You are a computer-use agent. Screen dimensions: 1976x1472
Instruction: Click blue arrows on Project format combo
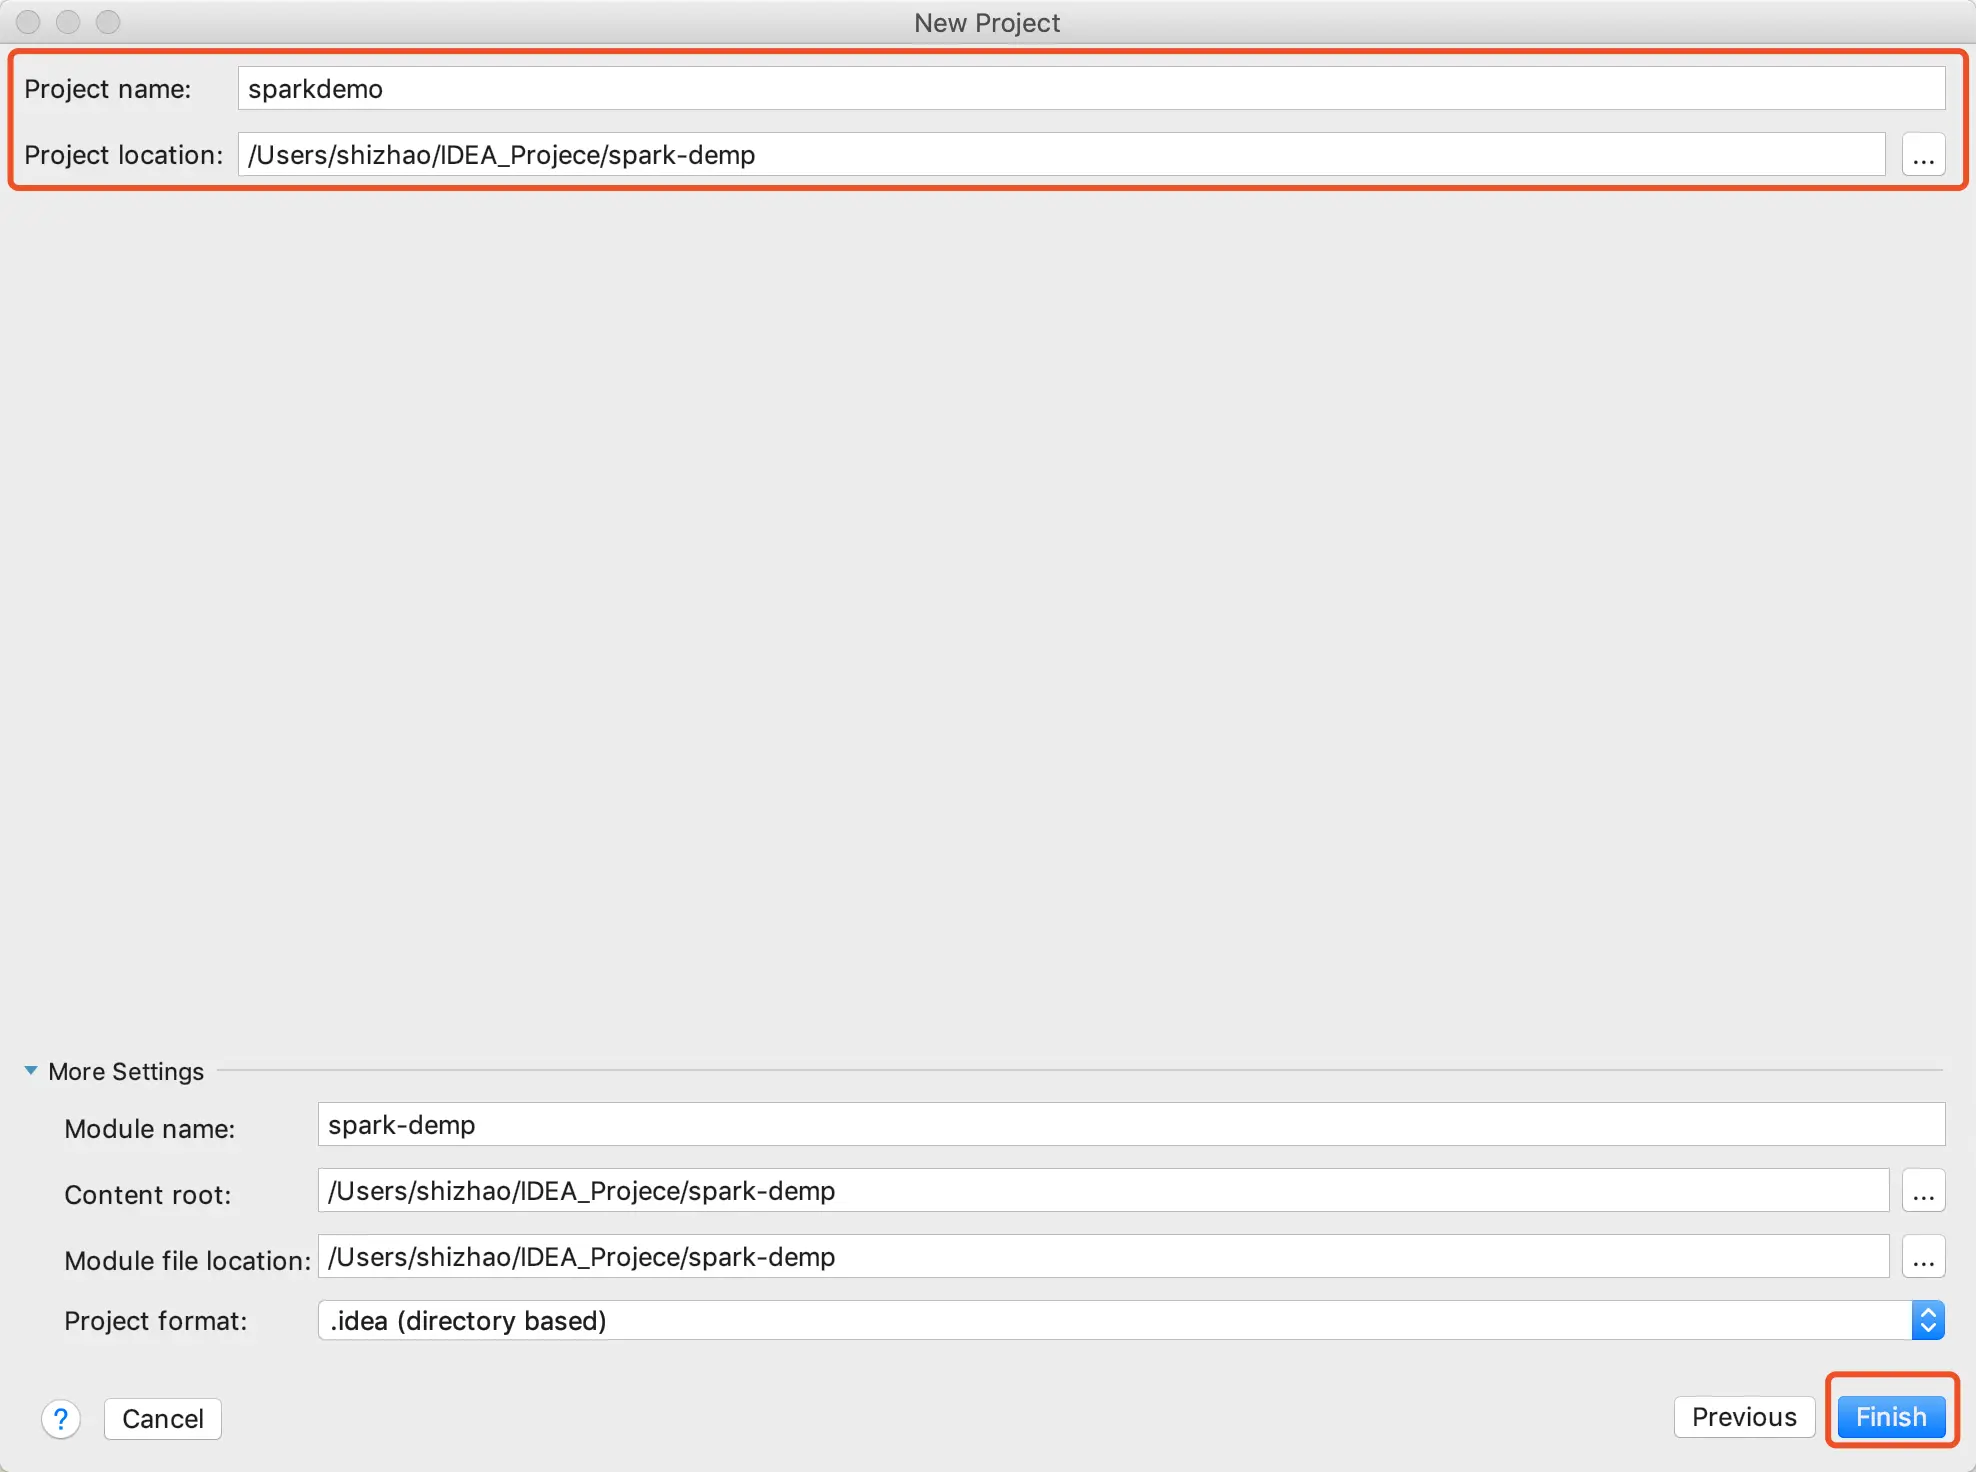[x=1927, y=1321]
